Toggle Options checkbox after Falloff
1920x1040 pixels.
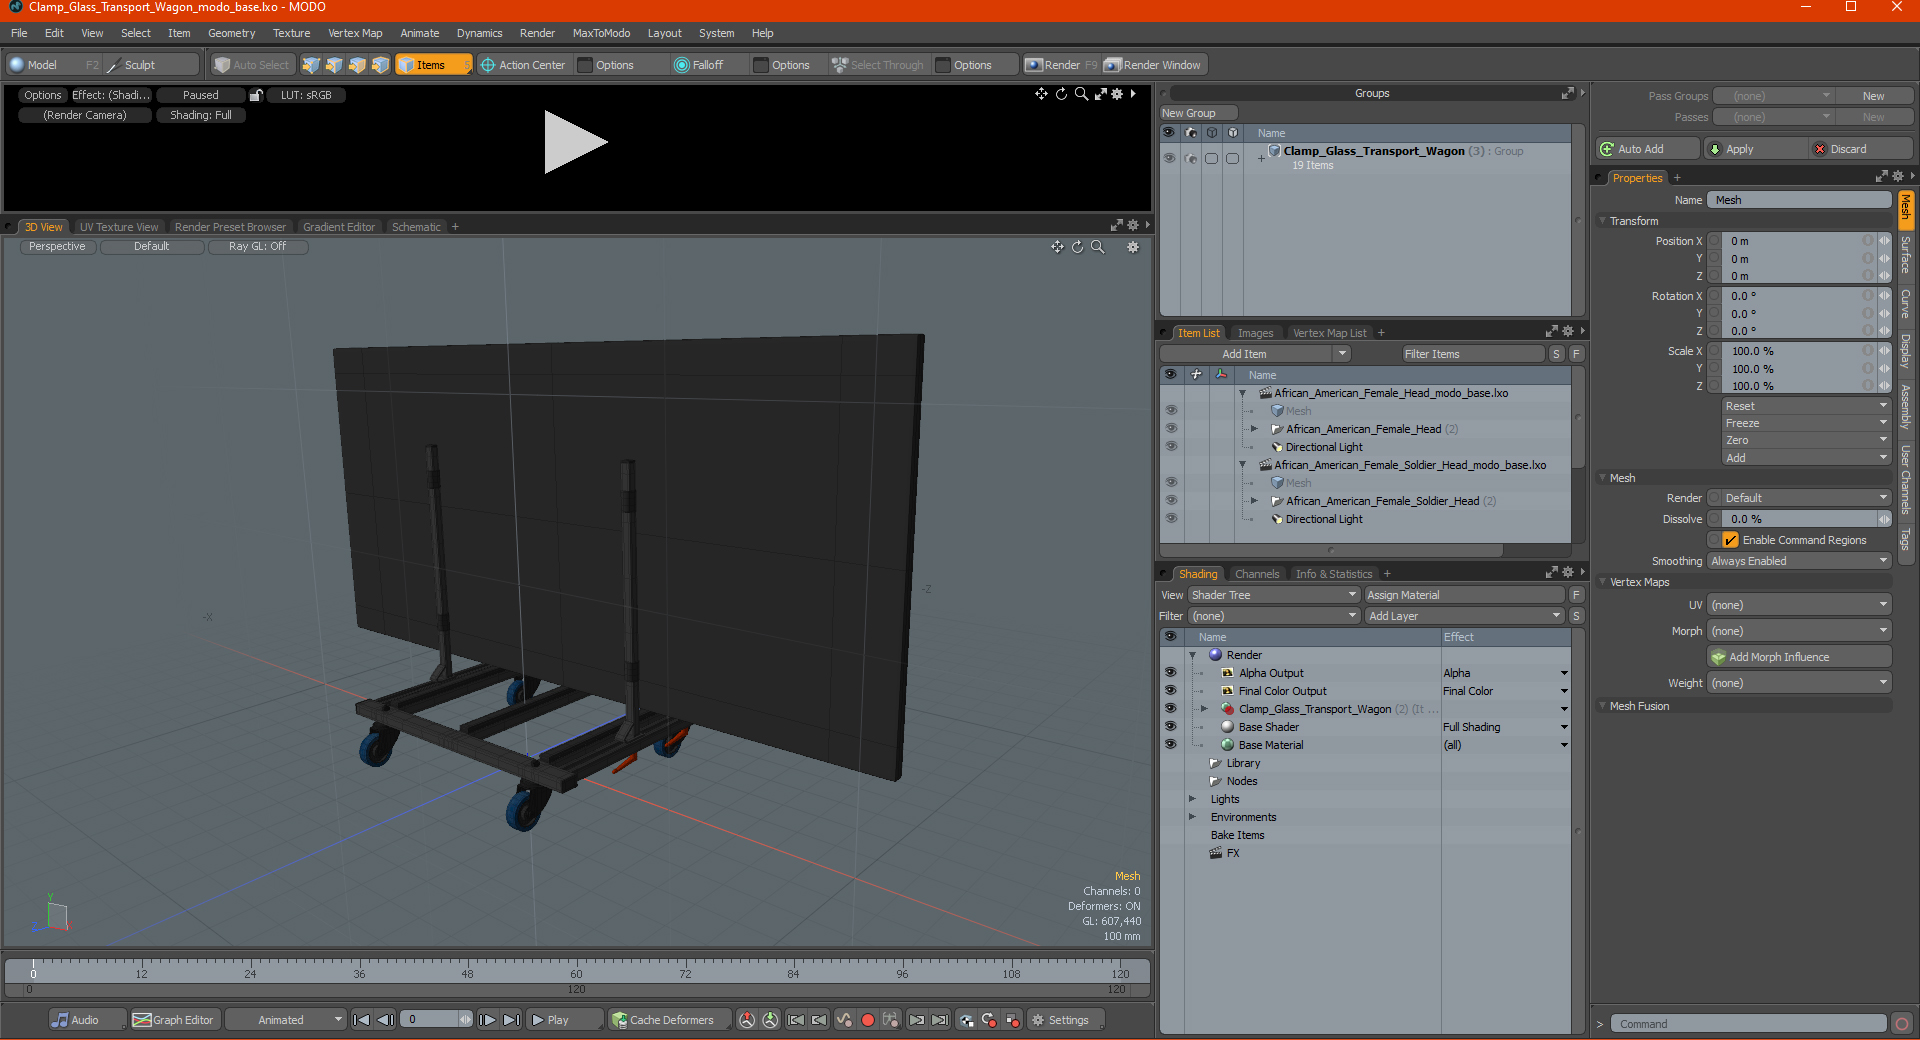761,65
